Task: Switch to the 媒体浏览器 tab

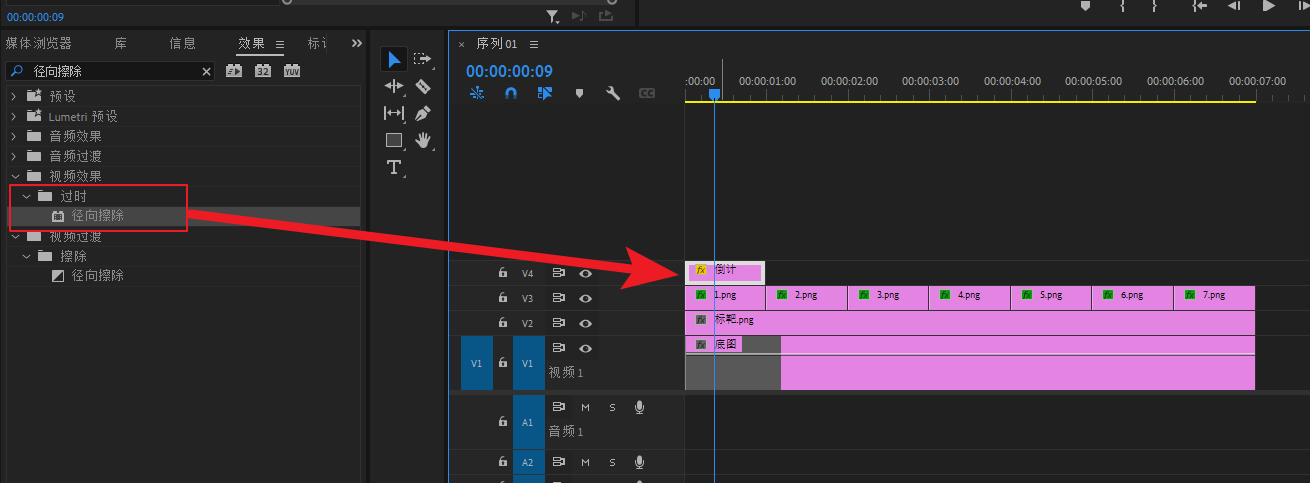Action: coord(39,44)
